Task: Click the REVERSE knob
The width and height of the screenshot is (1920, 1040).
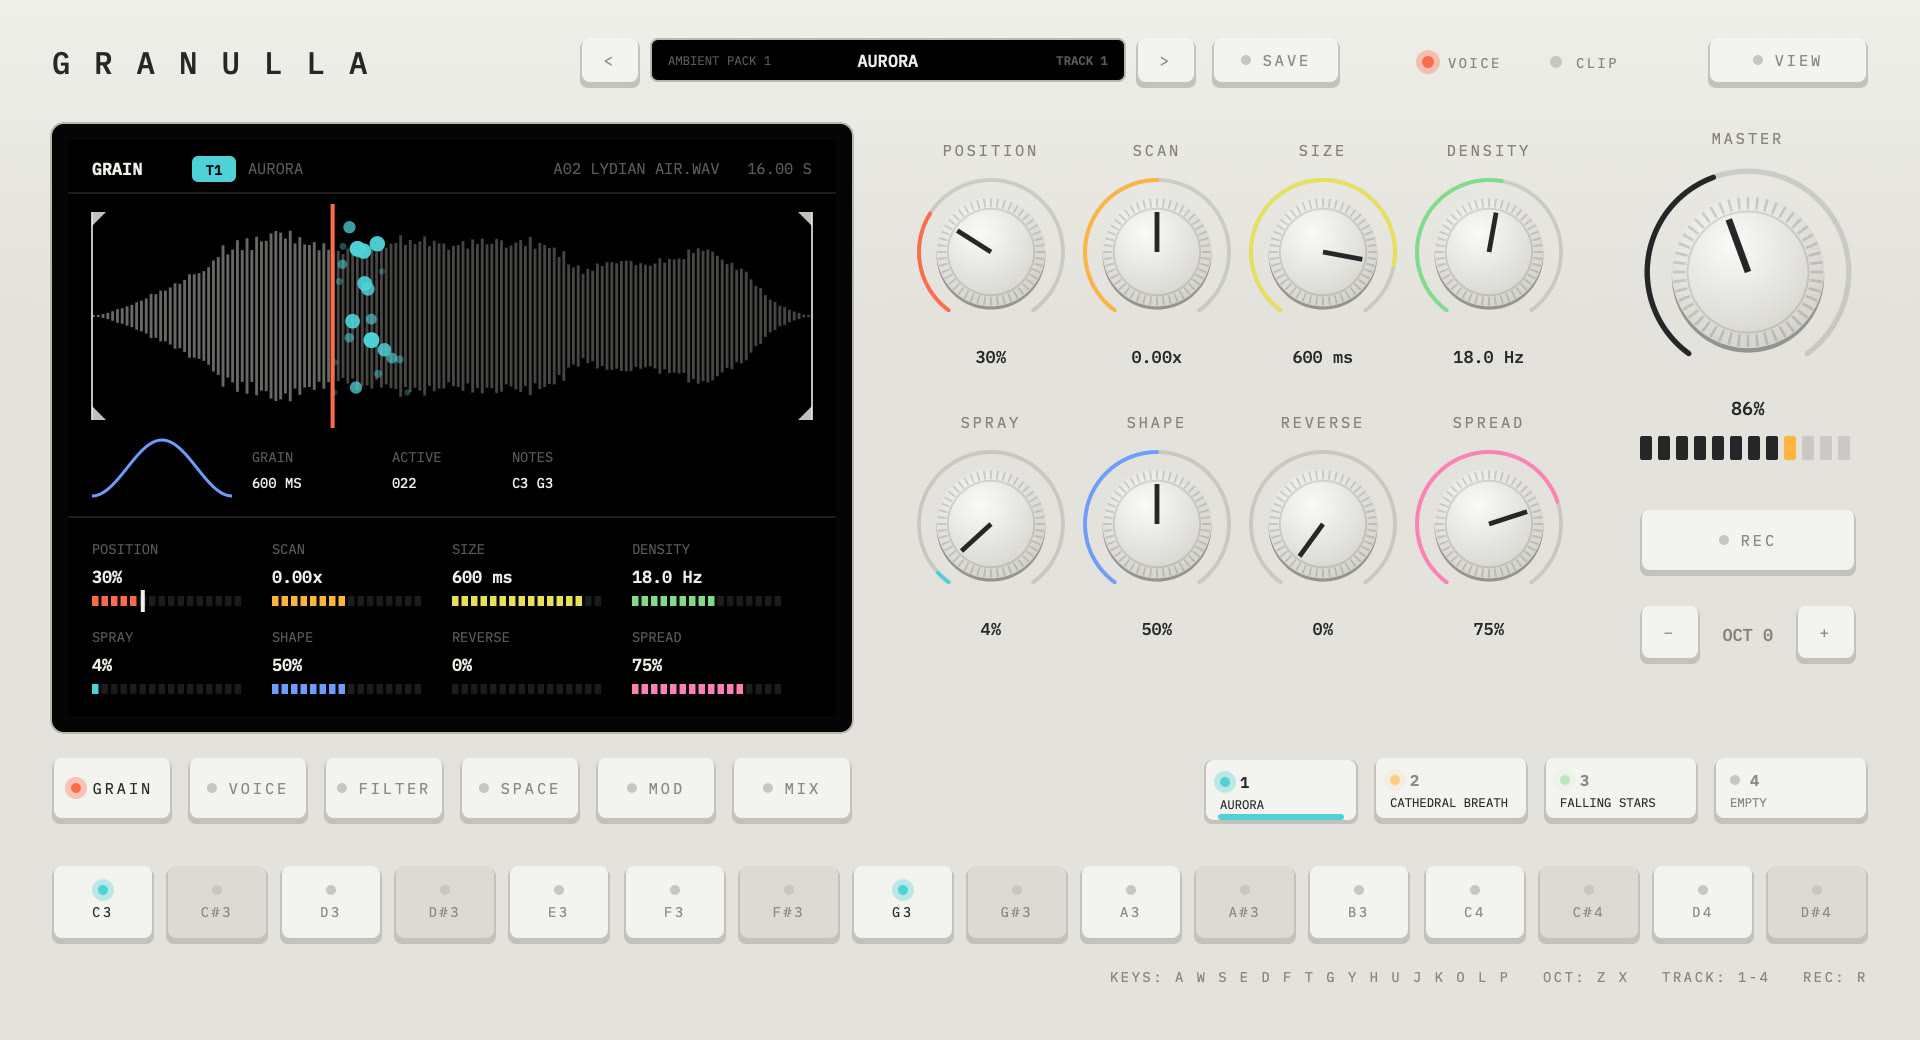Action: [x=1323, y=524]
